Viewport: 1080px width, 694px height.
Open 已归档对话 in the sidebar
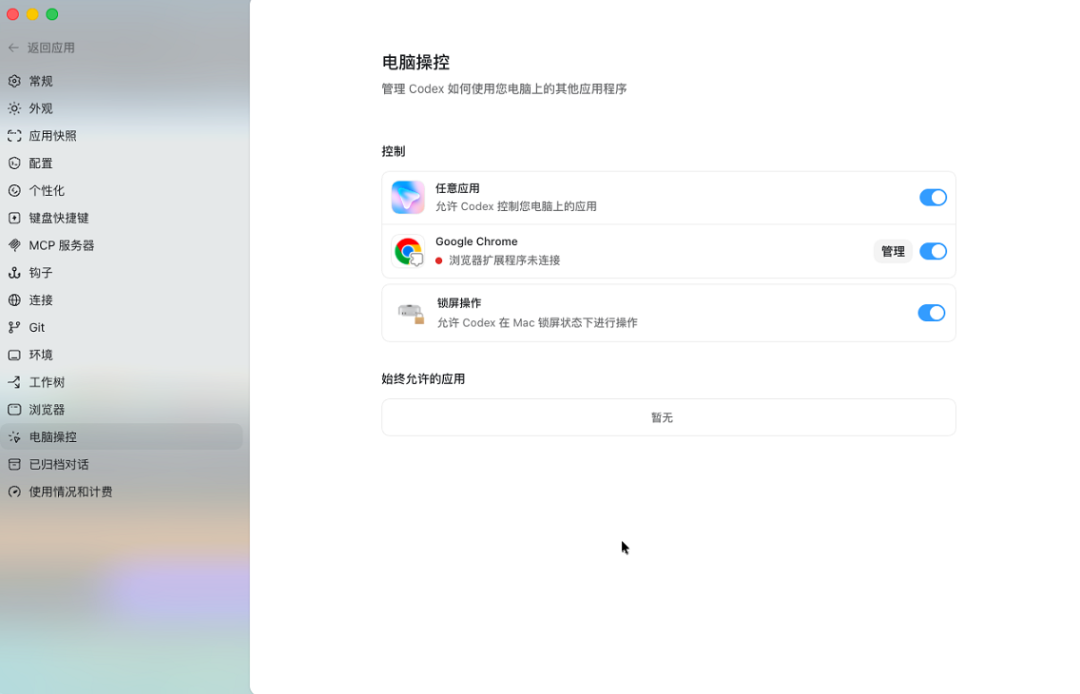click(122, 465)
